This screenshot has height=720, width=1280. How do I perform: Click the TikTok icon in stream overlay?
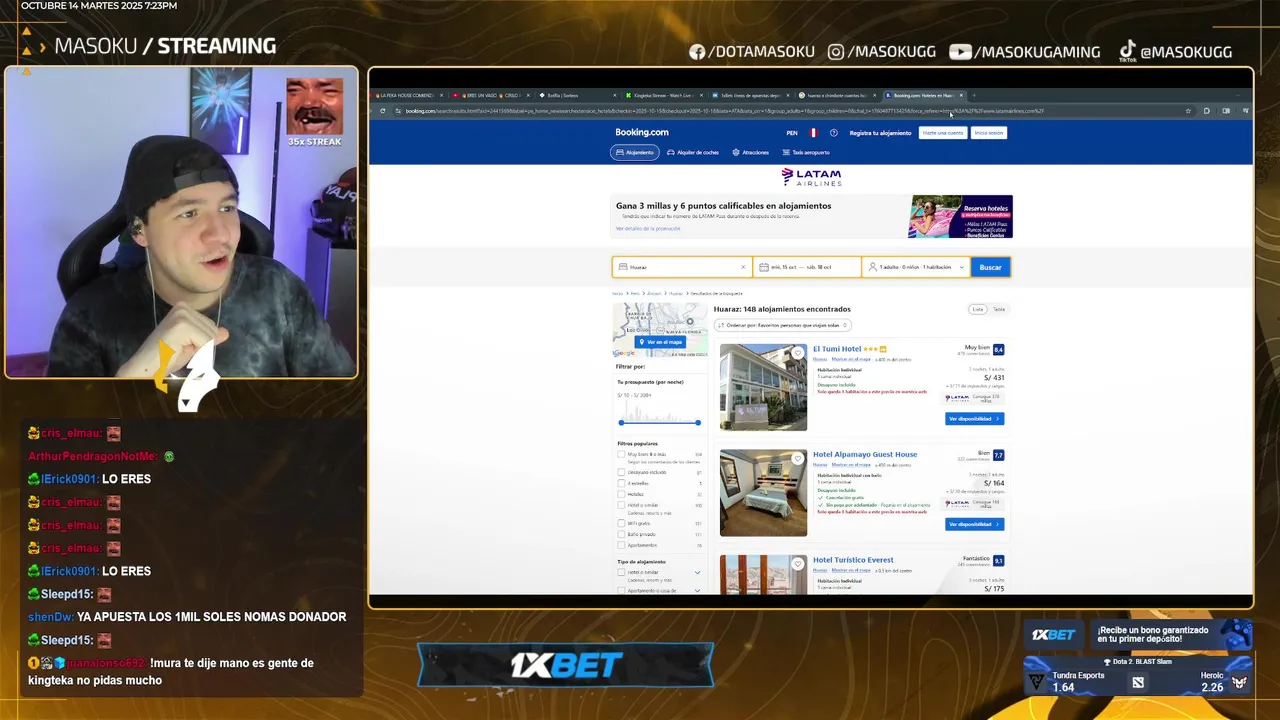[1127, 51]
